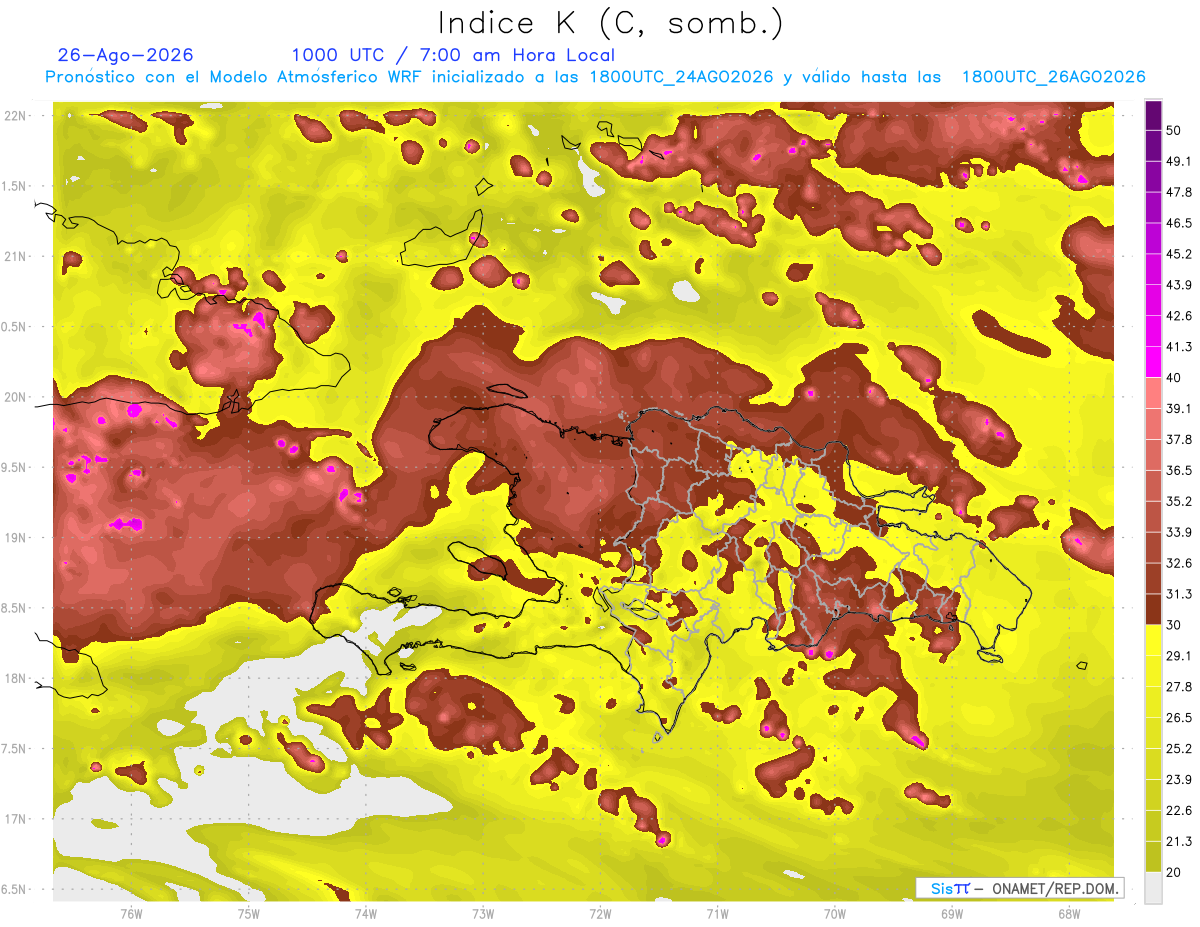Click the 69W longitude label

click(952, 913)
